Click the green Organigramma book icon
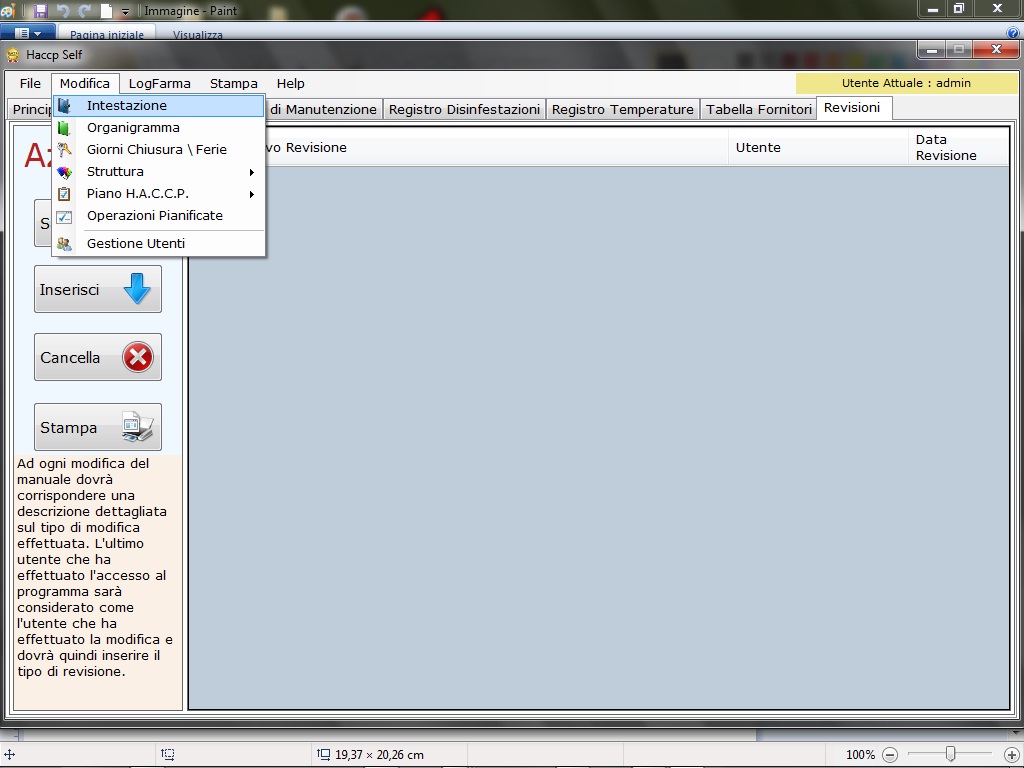Image resolution: width=1024 pixels, height=768 pixels. point(65,128)
